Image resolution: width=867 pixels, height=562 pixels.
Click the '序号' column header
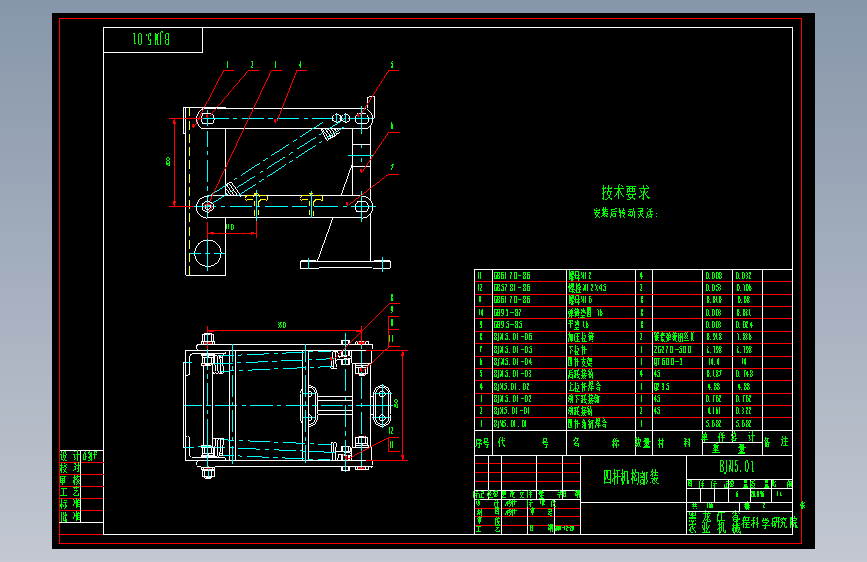(483, 443)
